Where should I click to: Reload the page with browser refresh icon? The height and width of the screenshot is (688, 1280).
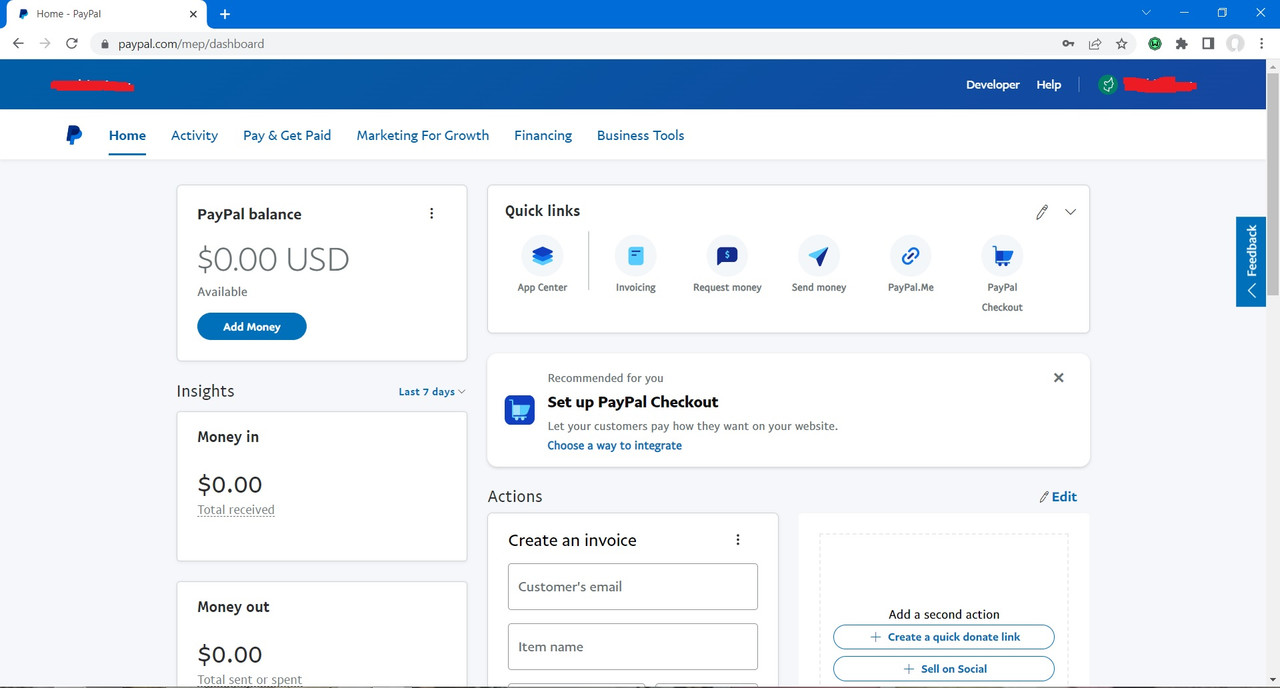(x=72, y=44)
